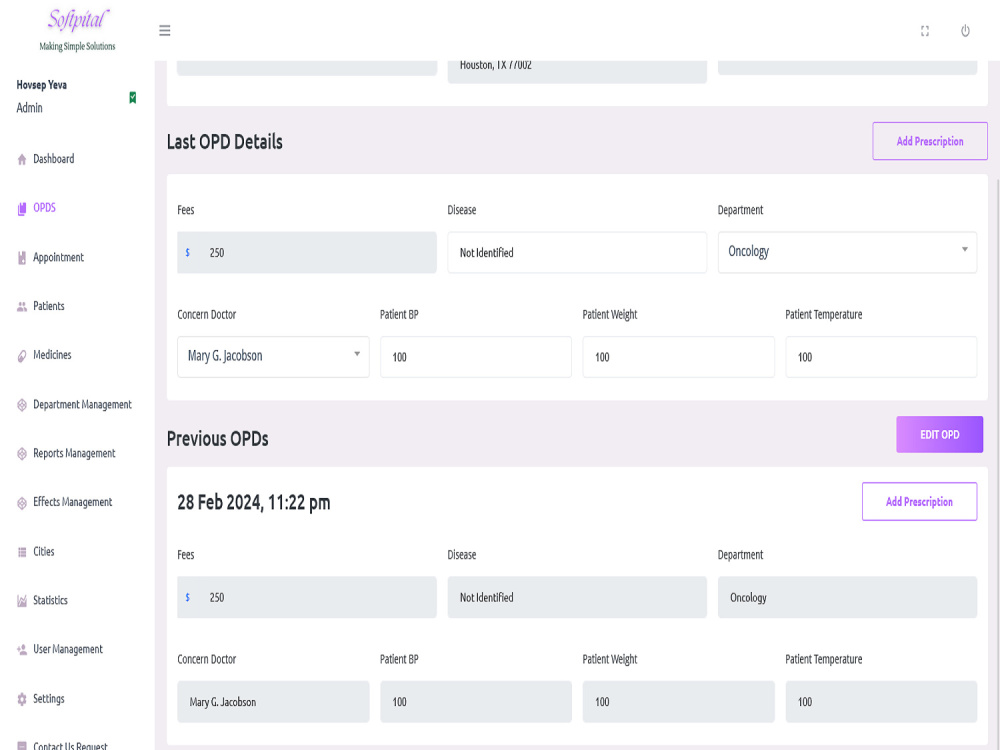Click the Effects Management icon
1000x750 pixels.
point(22,503)
